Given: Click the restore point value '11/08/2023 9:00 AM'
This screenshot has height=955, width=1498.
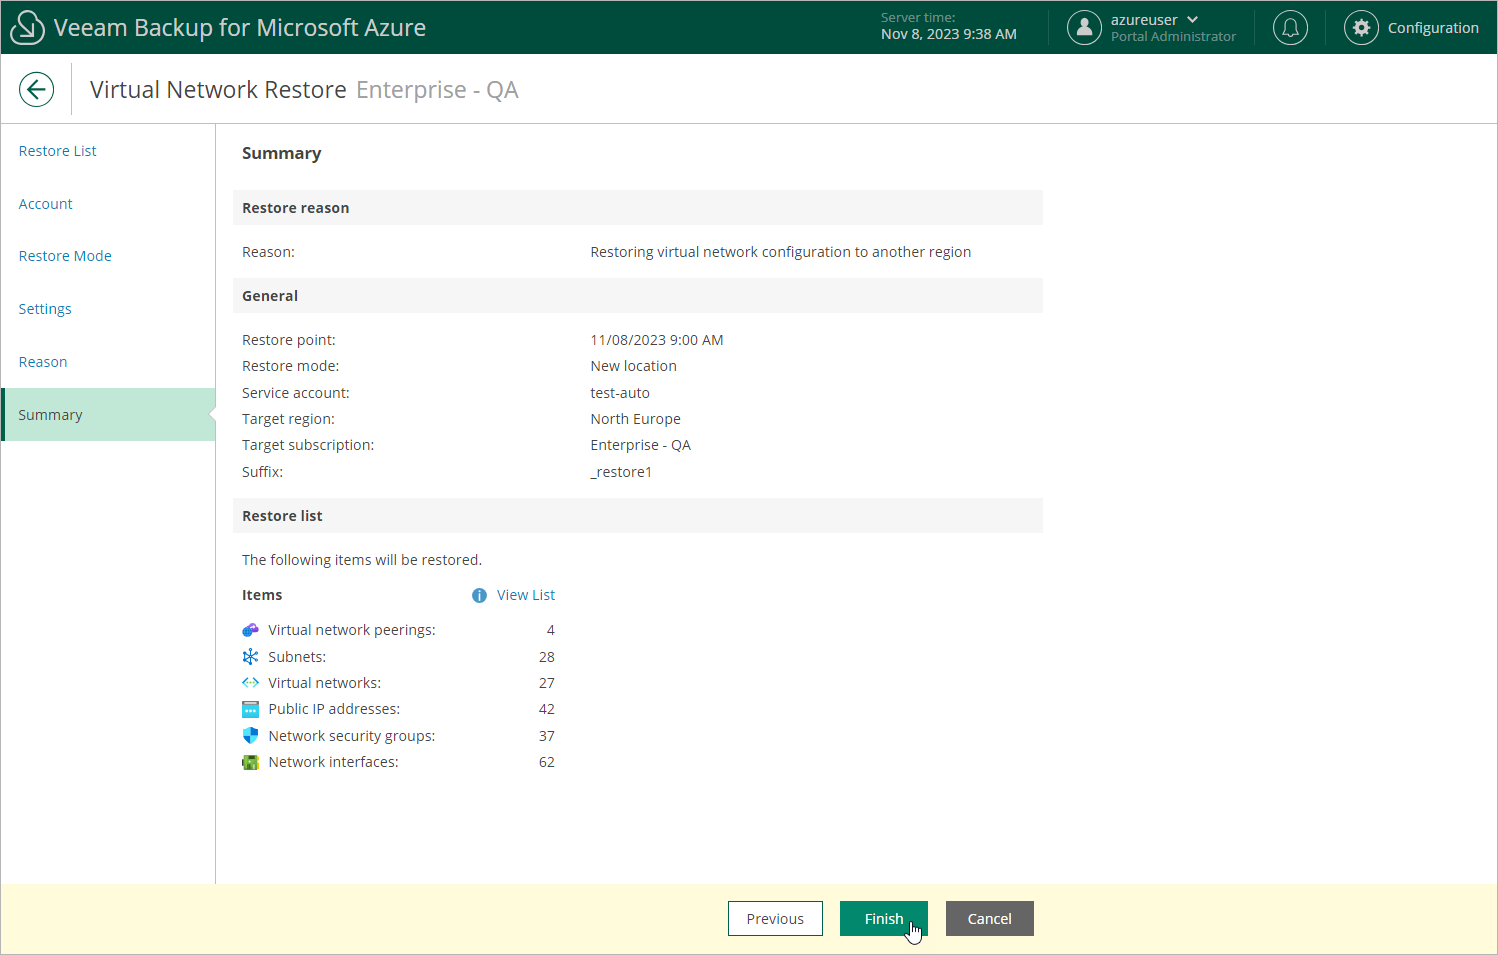Looking at the screenshot, I should 657,340.
